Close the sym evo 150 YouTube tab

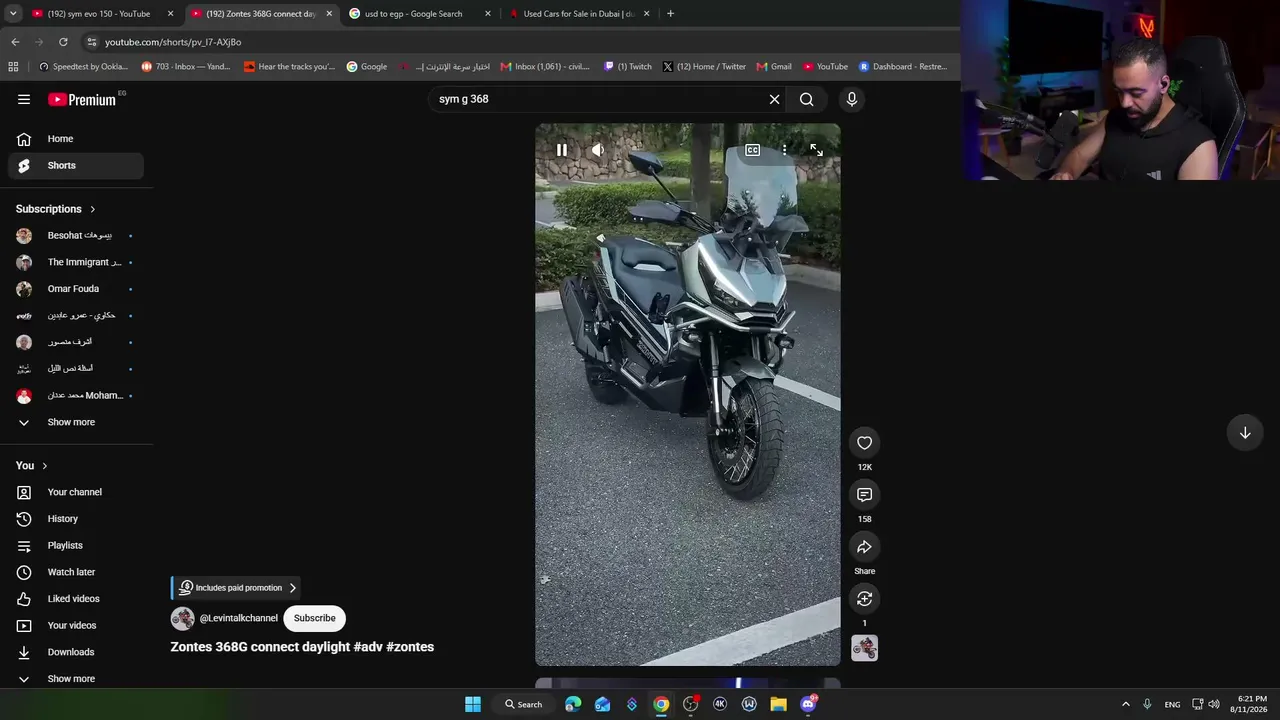171,14
